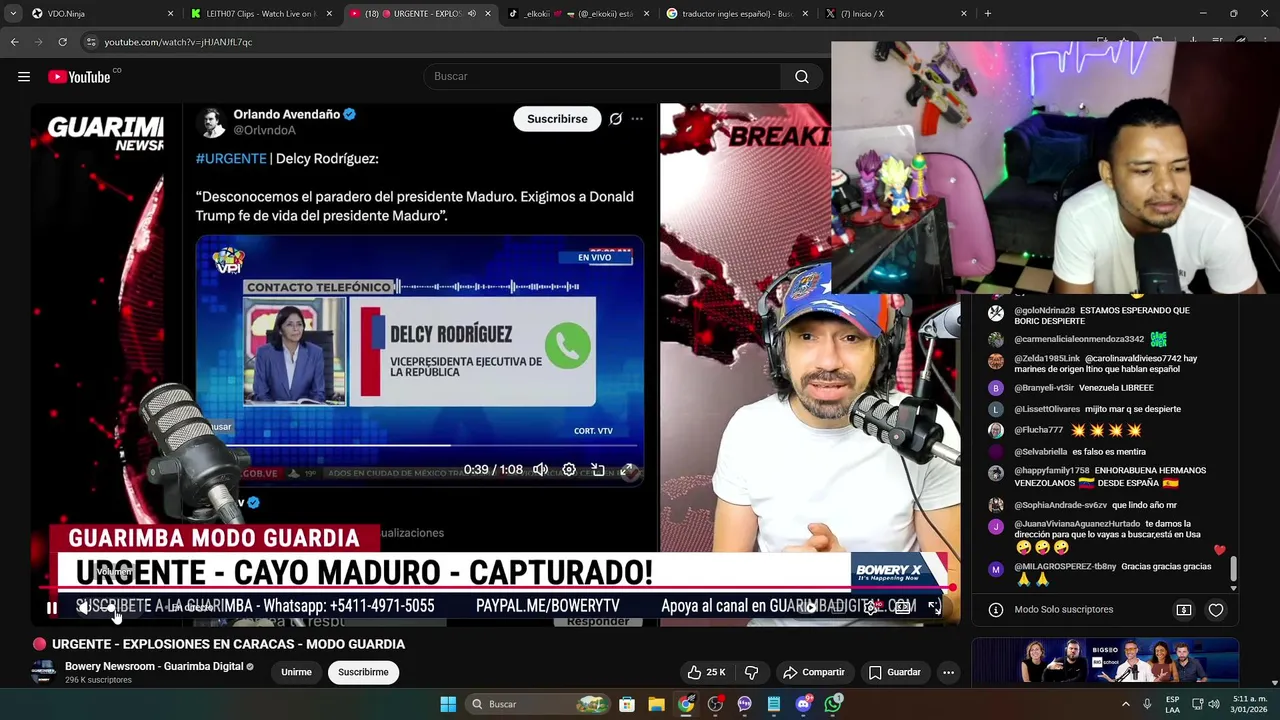Click the YouTube player red progress bar

[495, 589]
